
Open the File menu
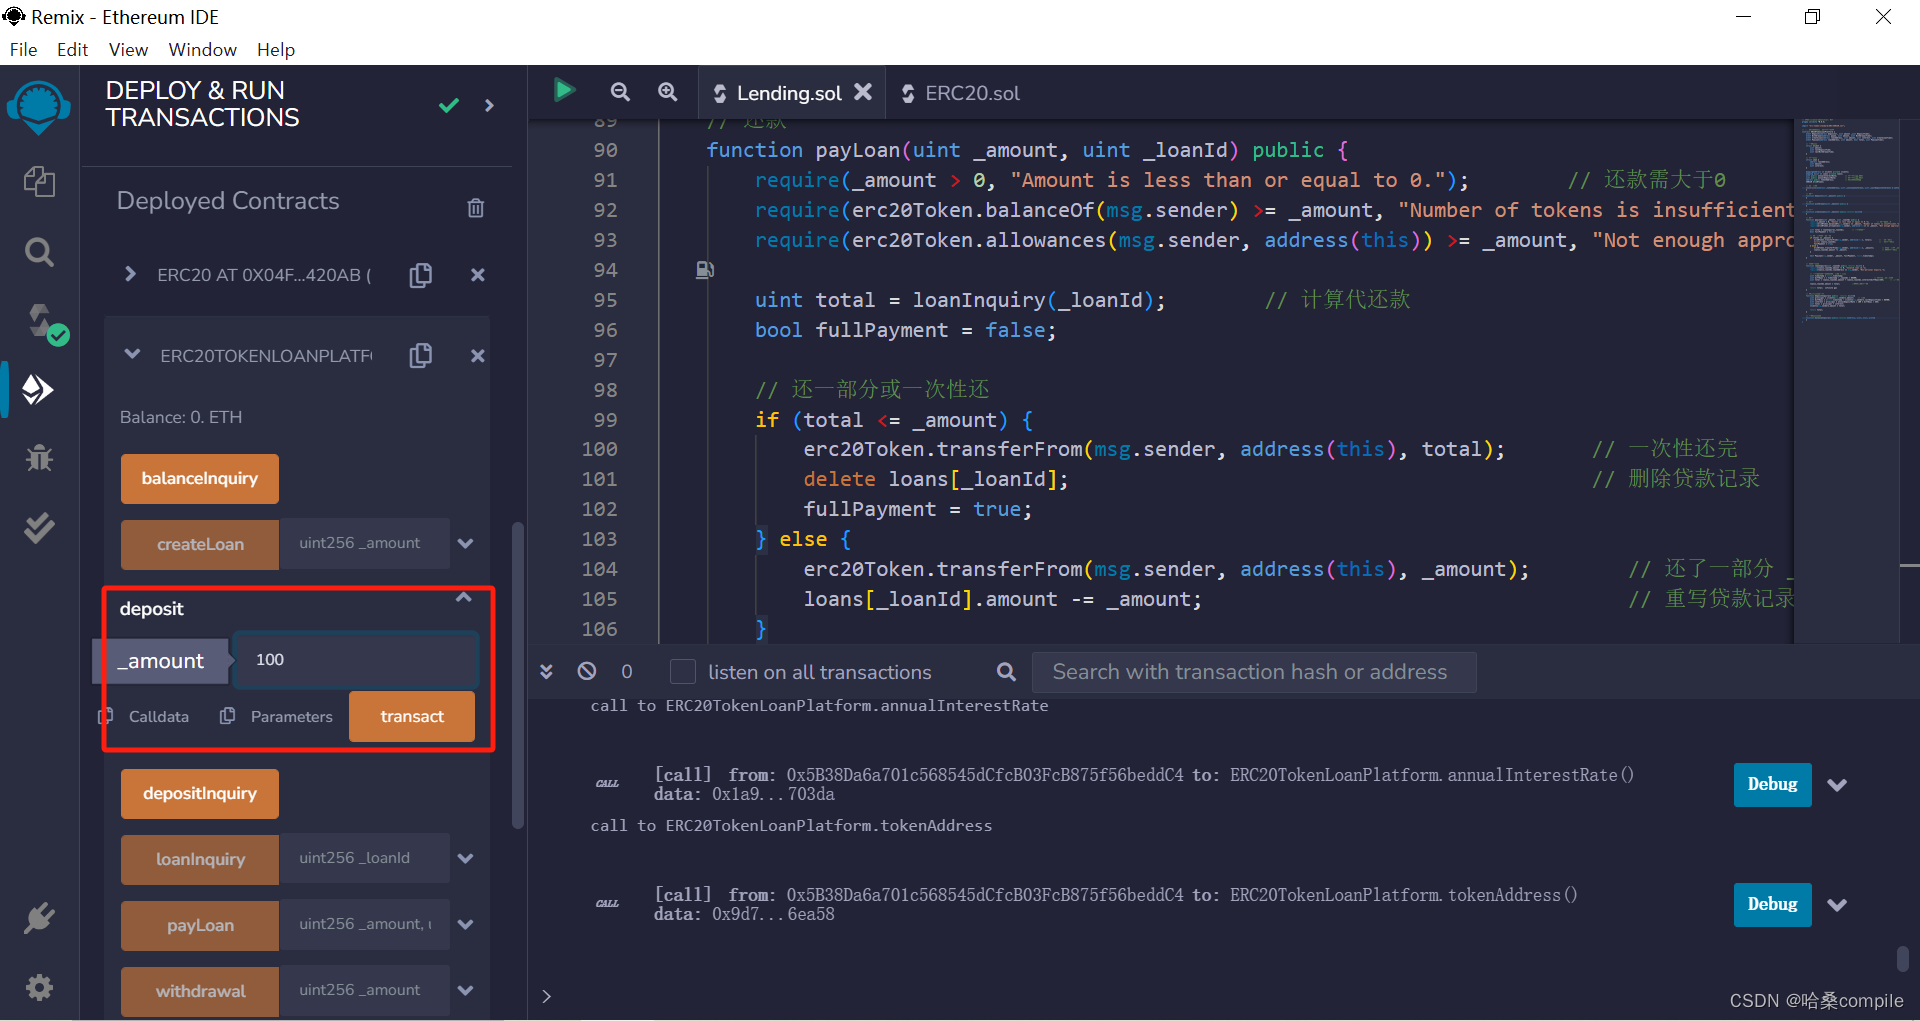pyautogui.click(x=23, y=50)
